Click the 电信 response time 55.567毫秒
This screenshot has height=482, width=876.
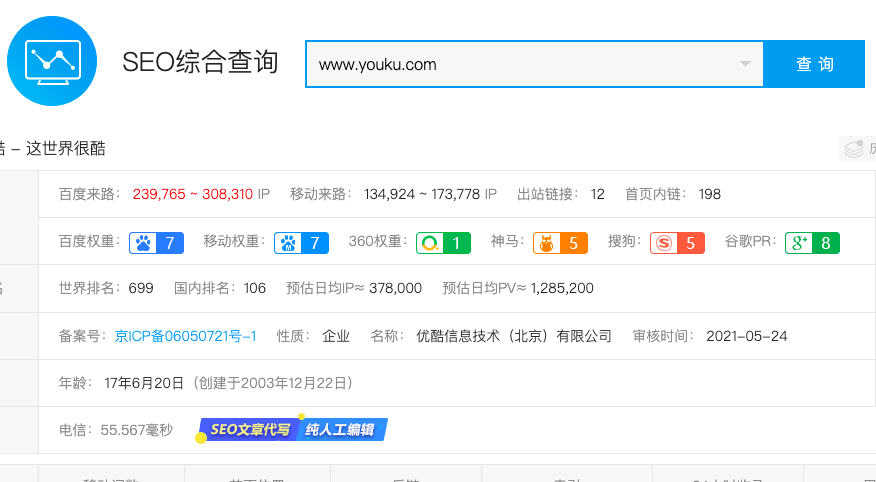[137, 430]
